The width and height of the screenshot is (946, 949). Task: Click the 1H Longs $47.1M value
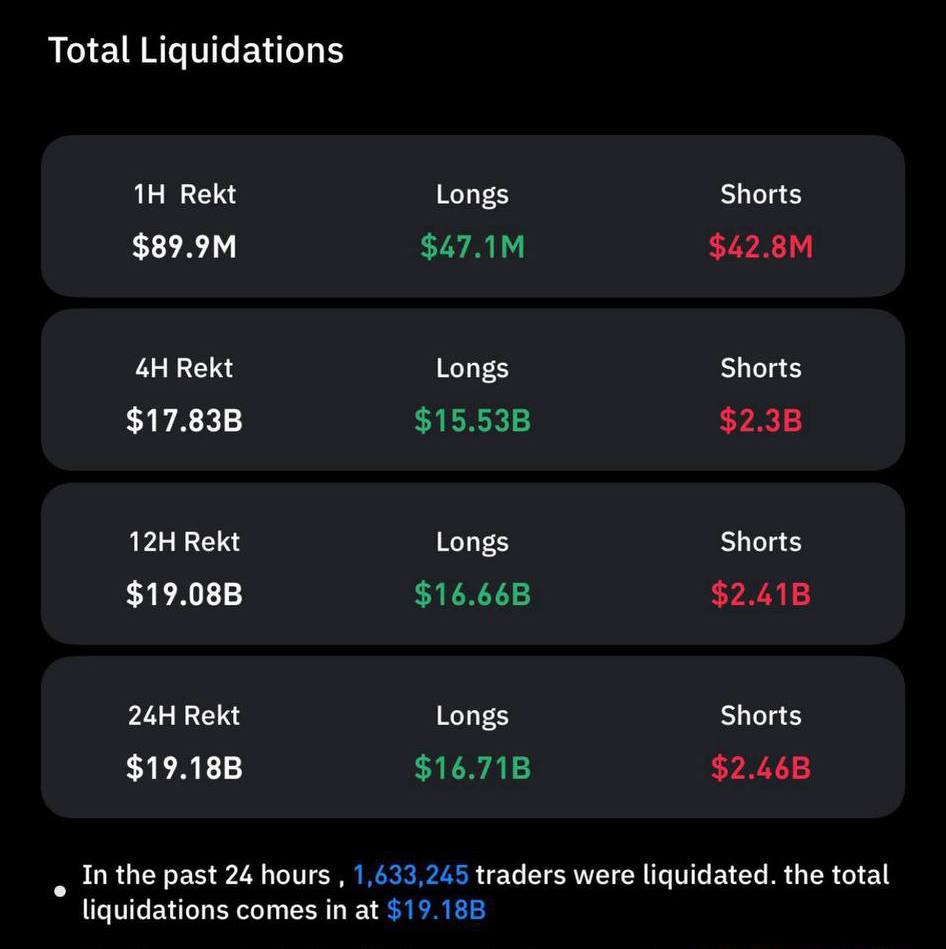[x=473, y=247]
